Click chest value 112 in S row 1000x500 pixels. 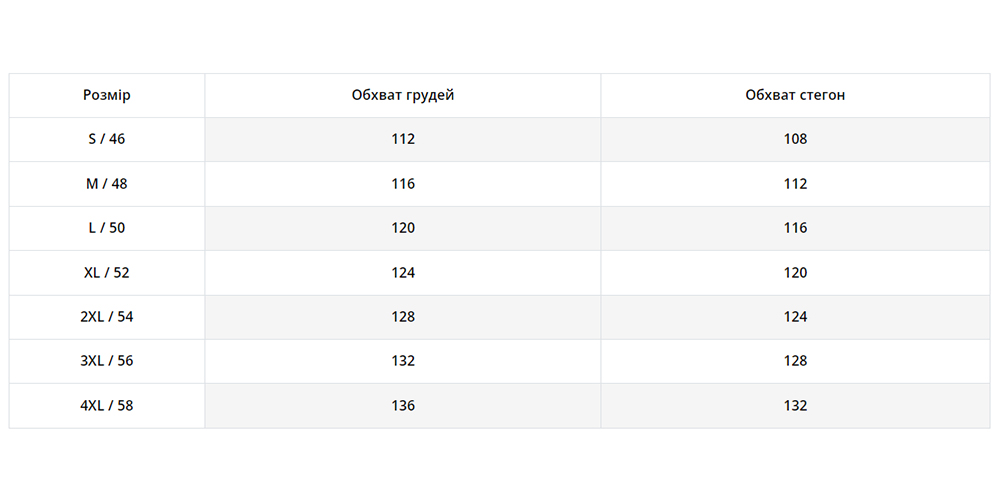[x=402, y=139]
